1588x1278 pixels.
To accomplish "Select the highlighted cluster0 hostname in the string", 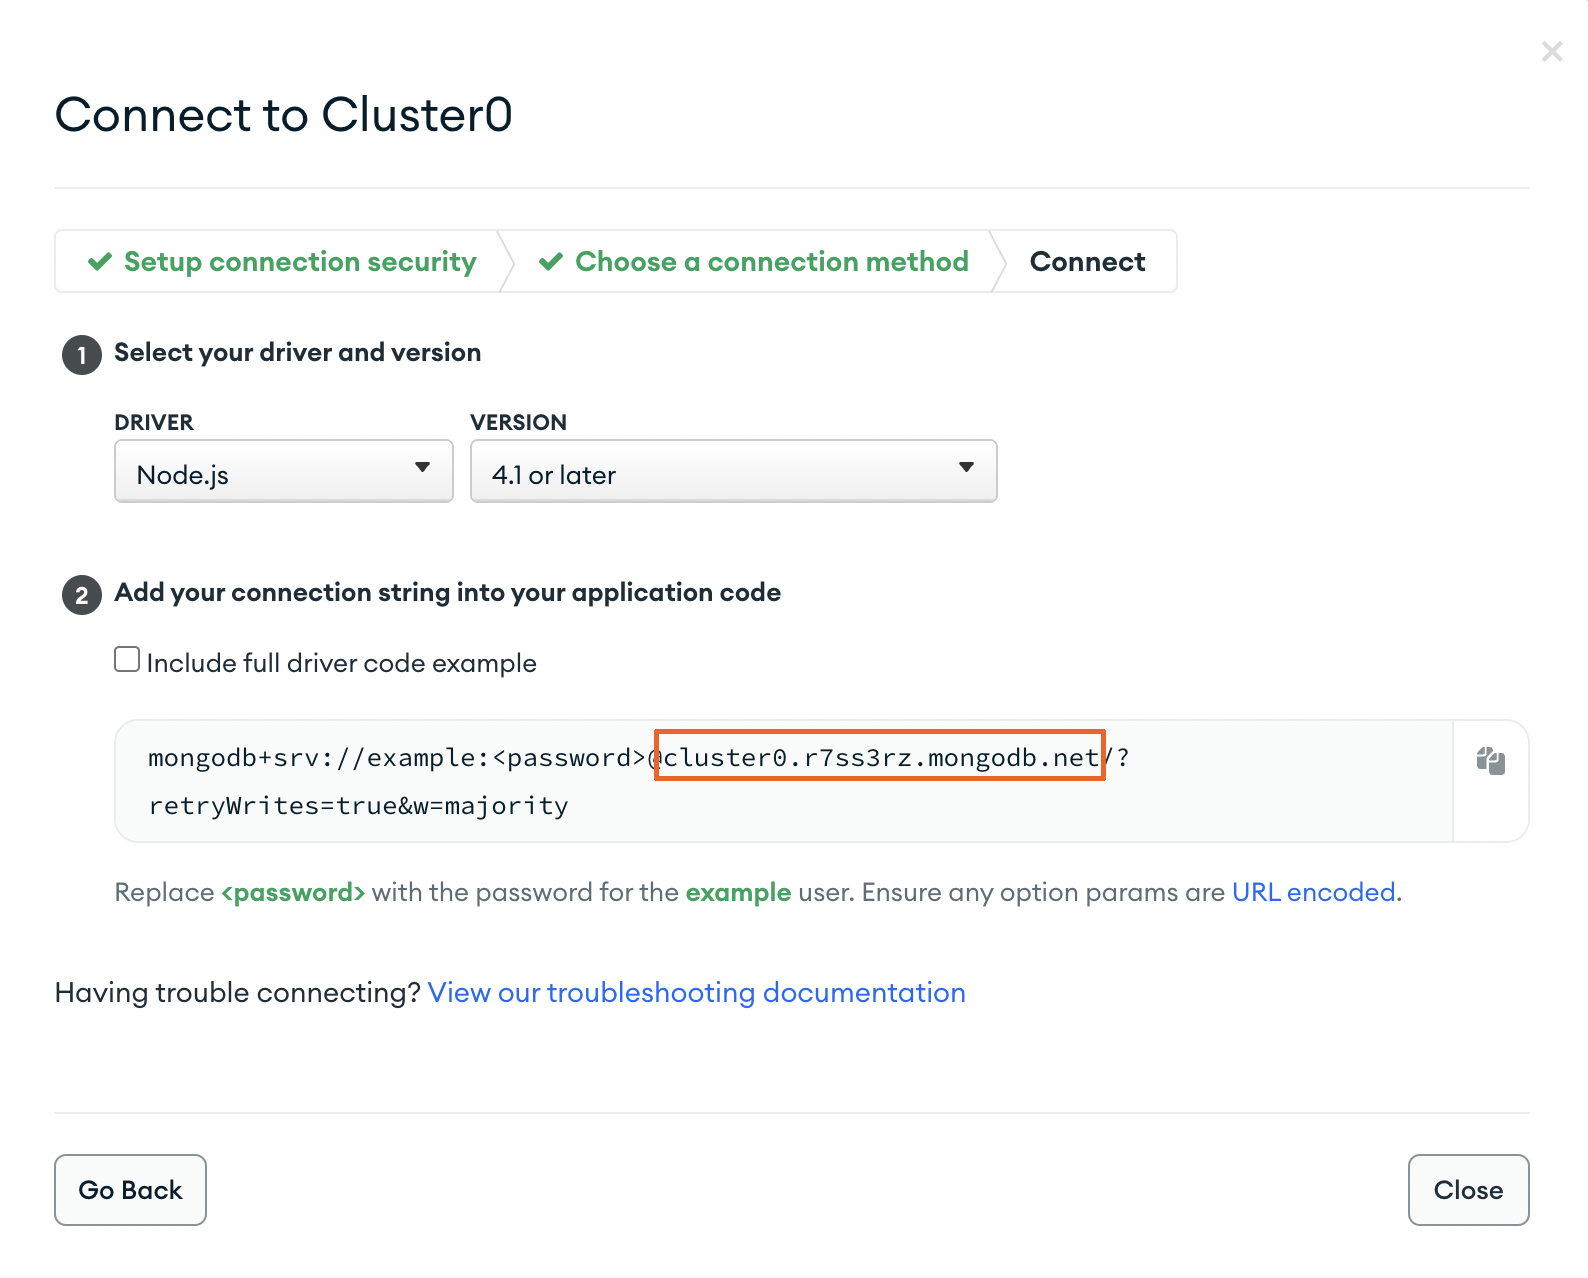I will tap(879, 757).
